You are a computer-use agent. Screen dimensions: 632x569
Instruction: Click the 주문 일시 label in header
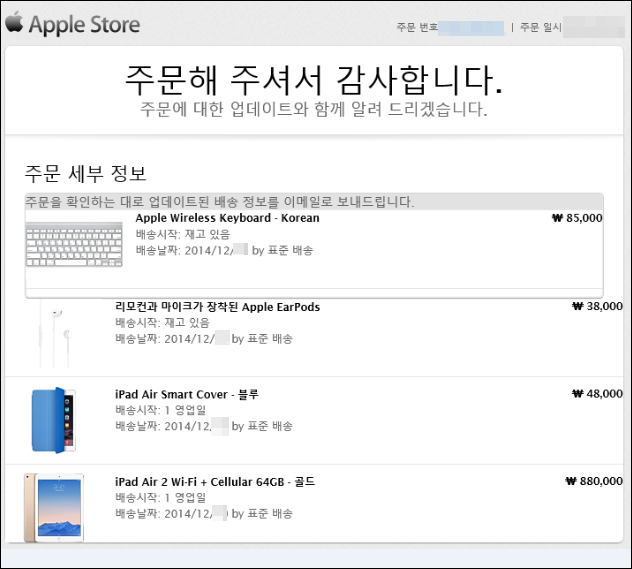tap(541, 27)
